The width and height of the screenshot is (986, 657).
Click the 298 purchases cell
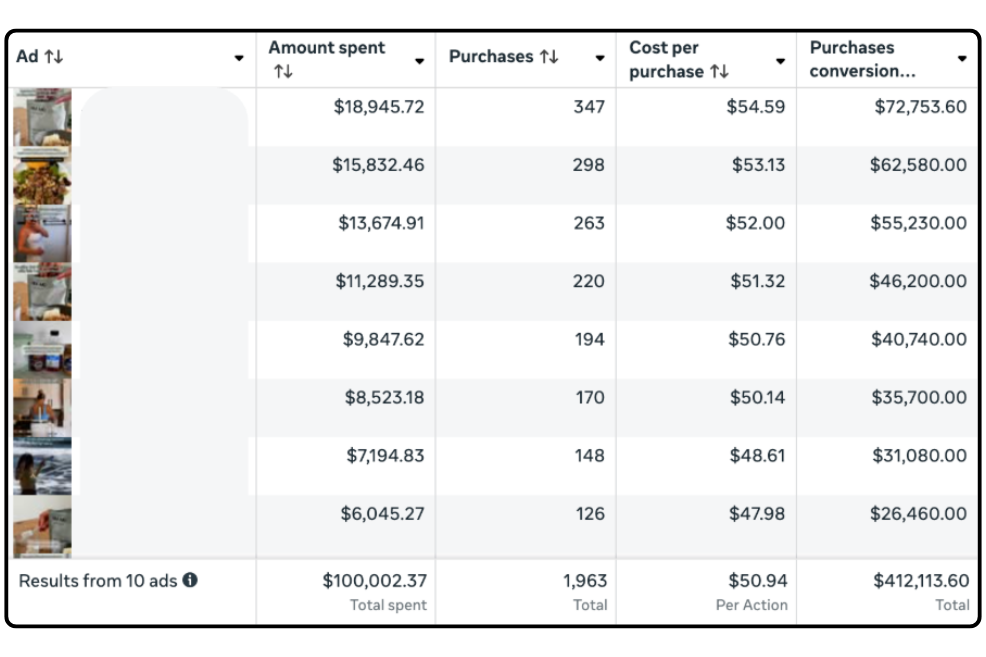(588, 165)
